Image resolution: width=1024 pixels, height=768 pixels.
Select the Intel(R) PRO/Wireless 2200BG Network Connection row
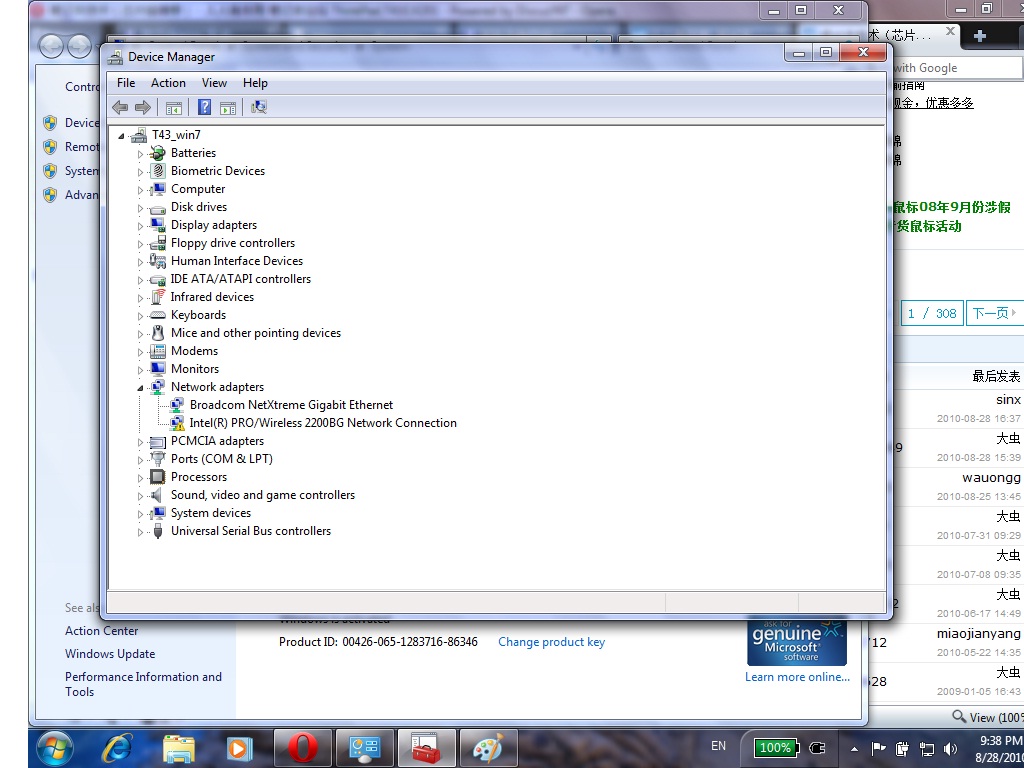pyautogui.click(x=323, y=423)
